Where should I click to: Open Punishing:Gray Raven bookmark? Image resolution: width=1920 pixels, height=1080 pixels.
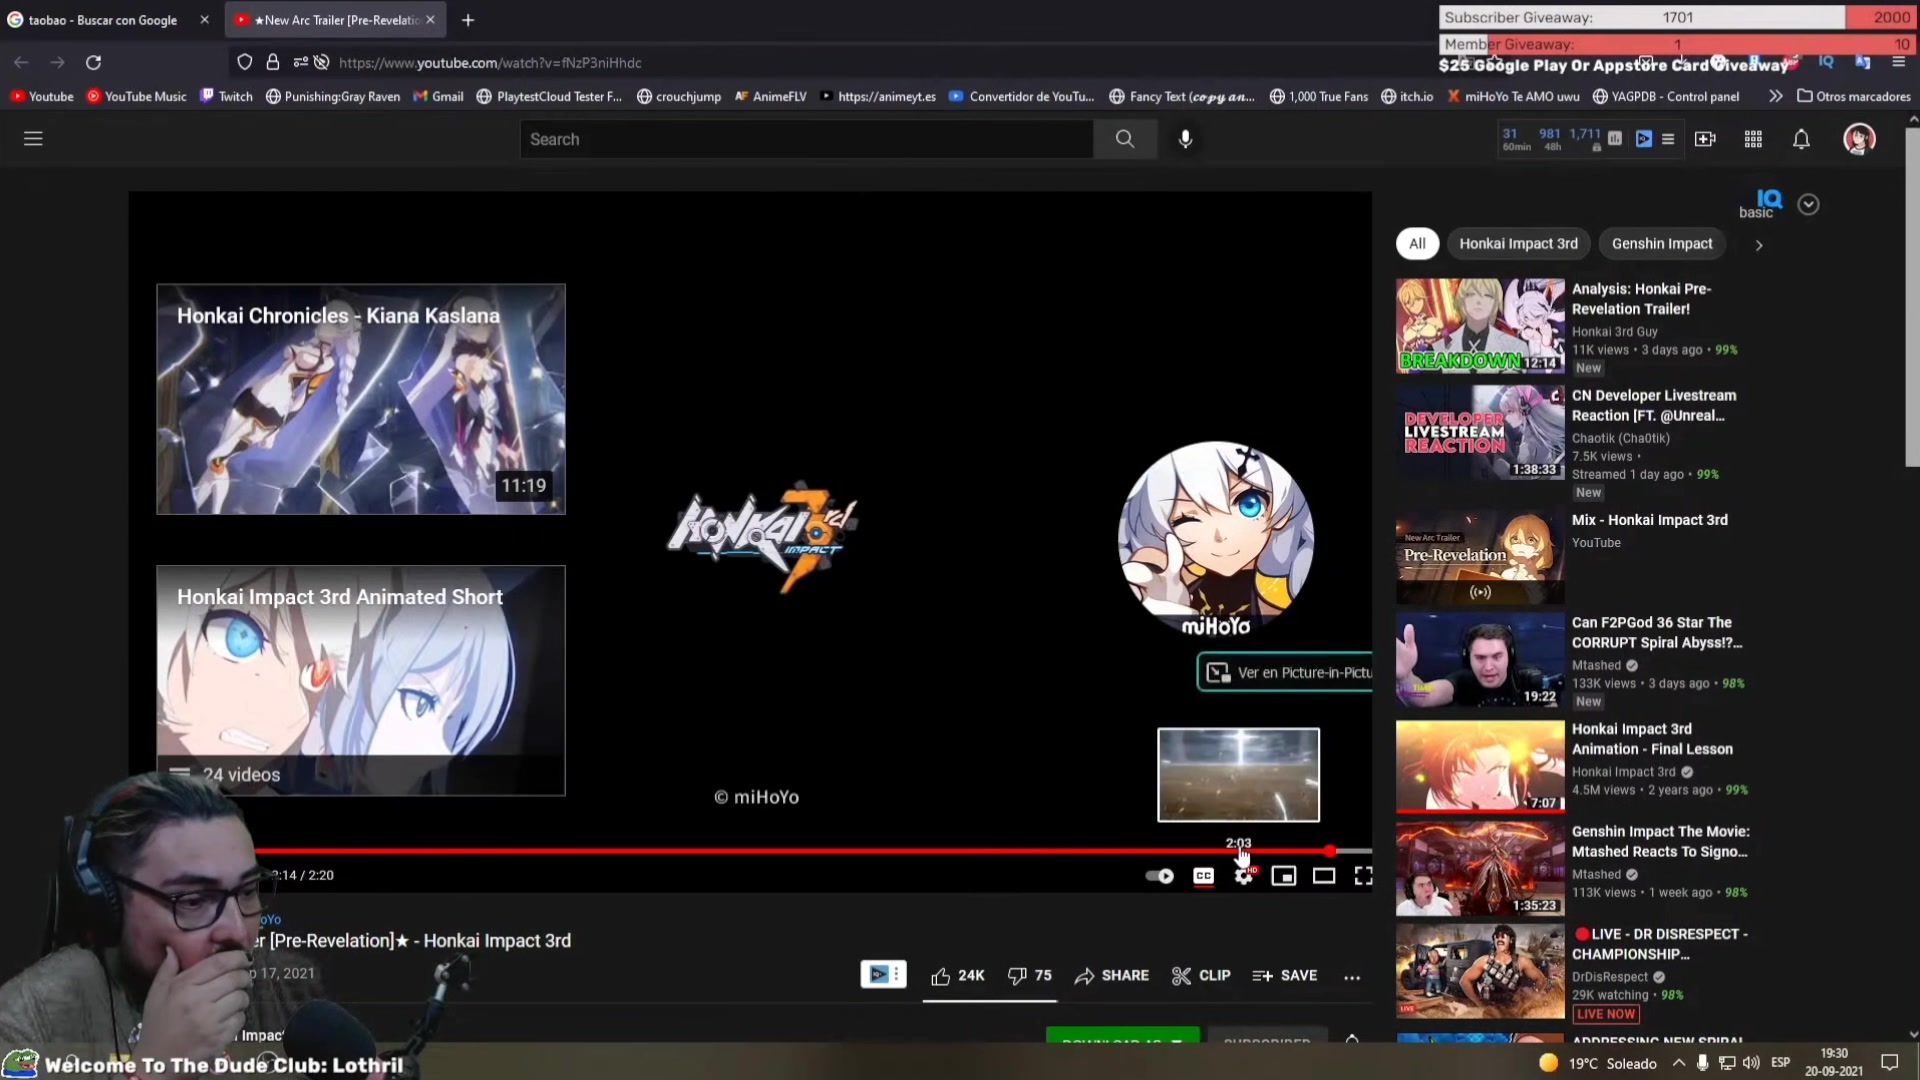pos(333,96)
